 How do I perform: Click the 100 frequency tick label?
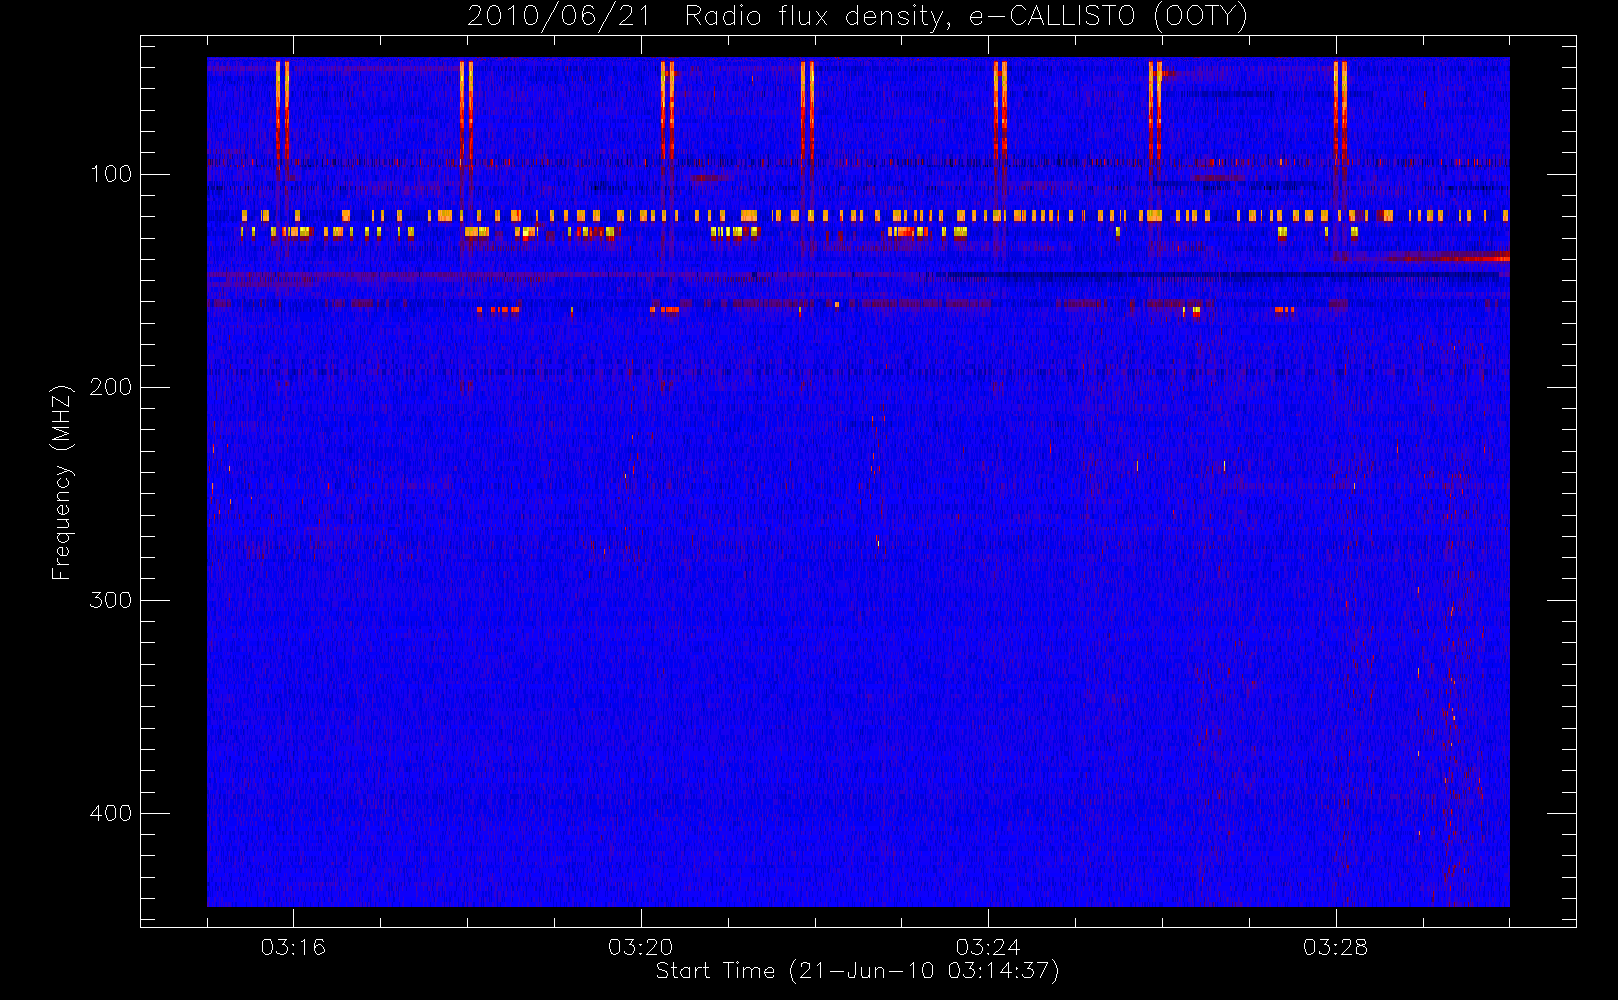110,174
